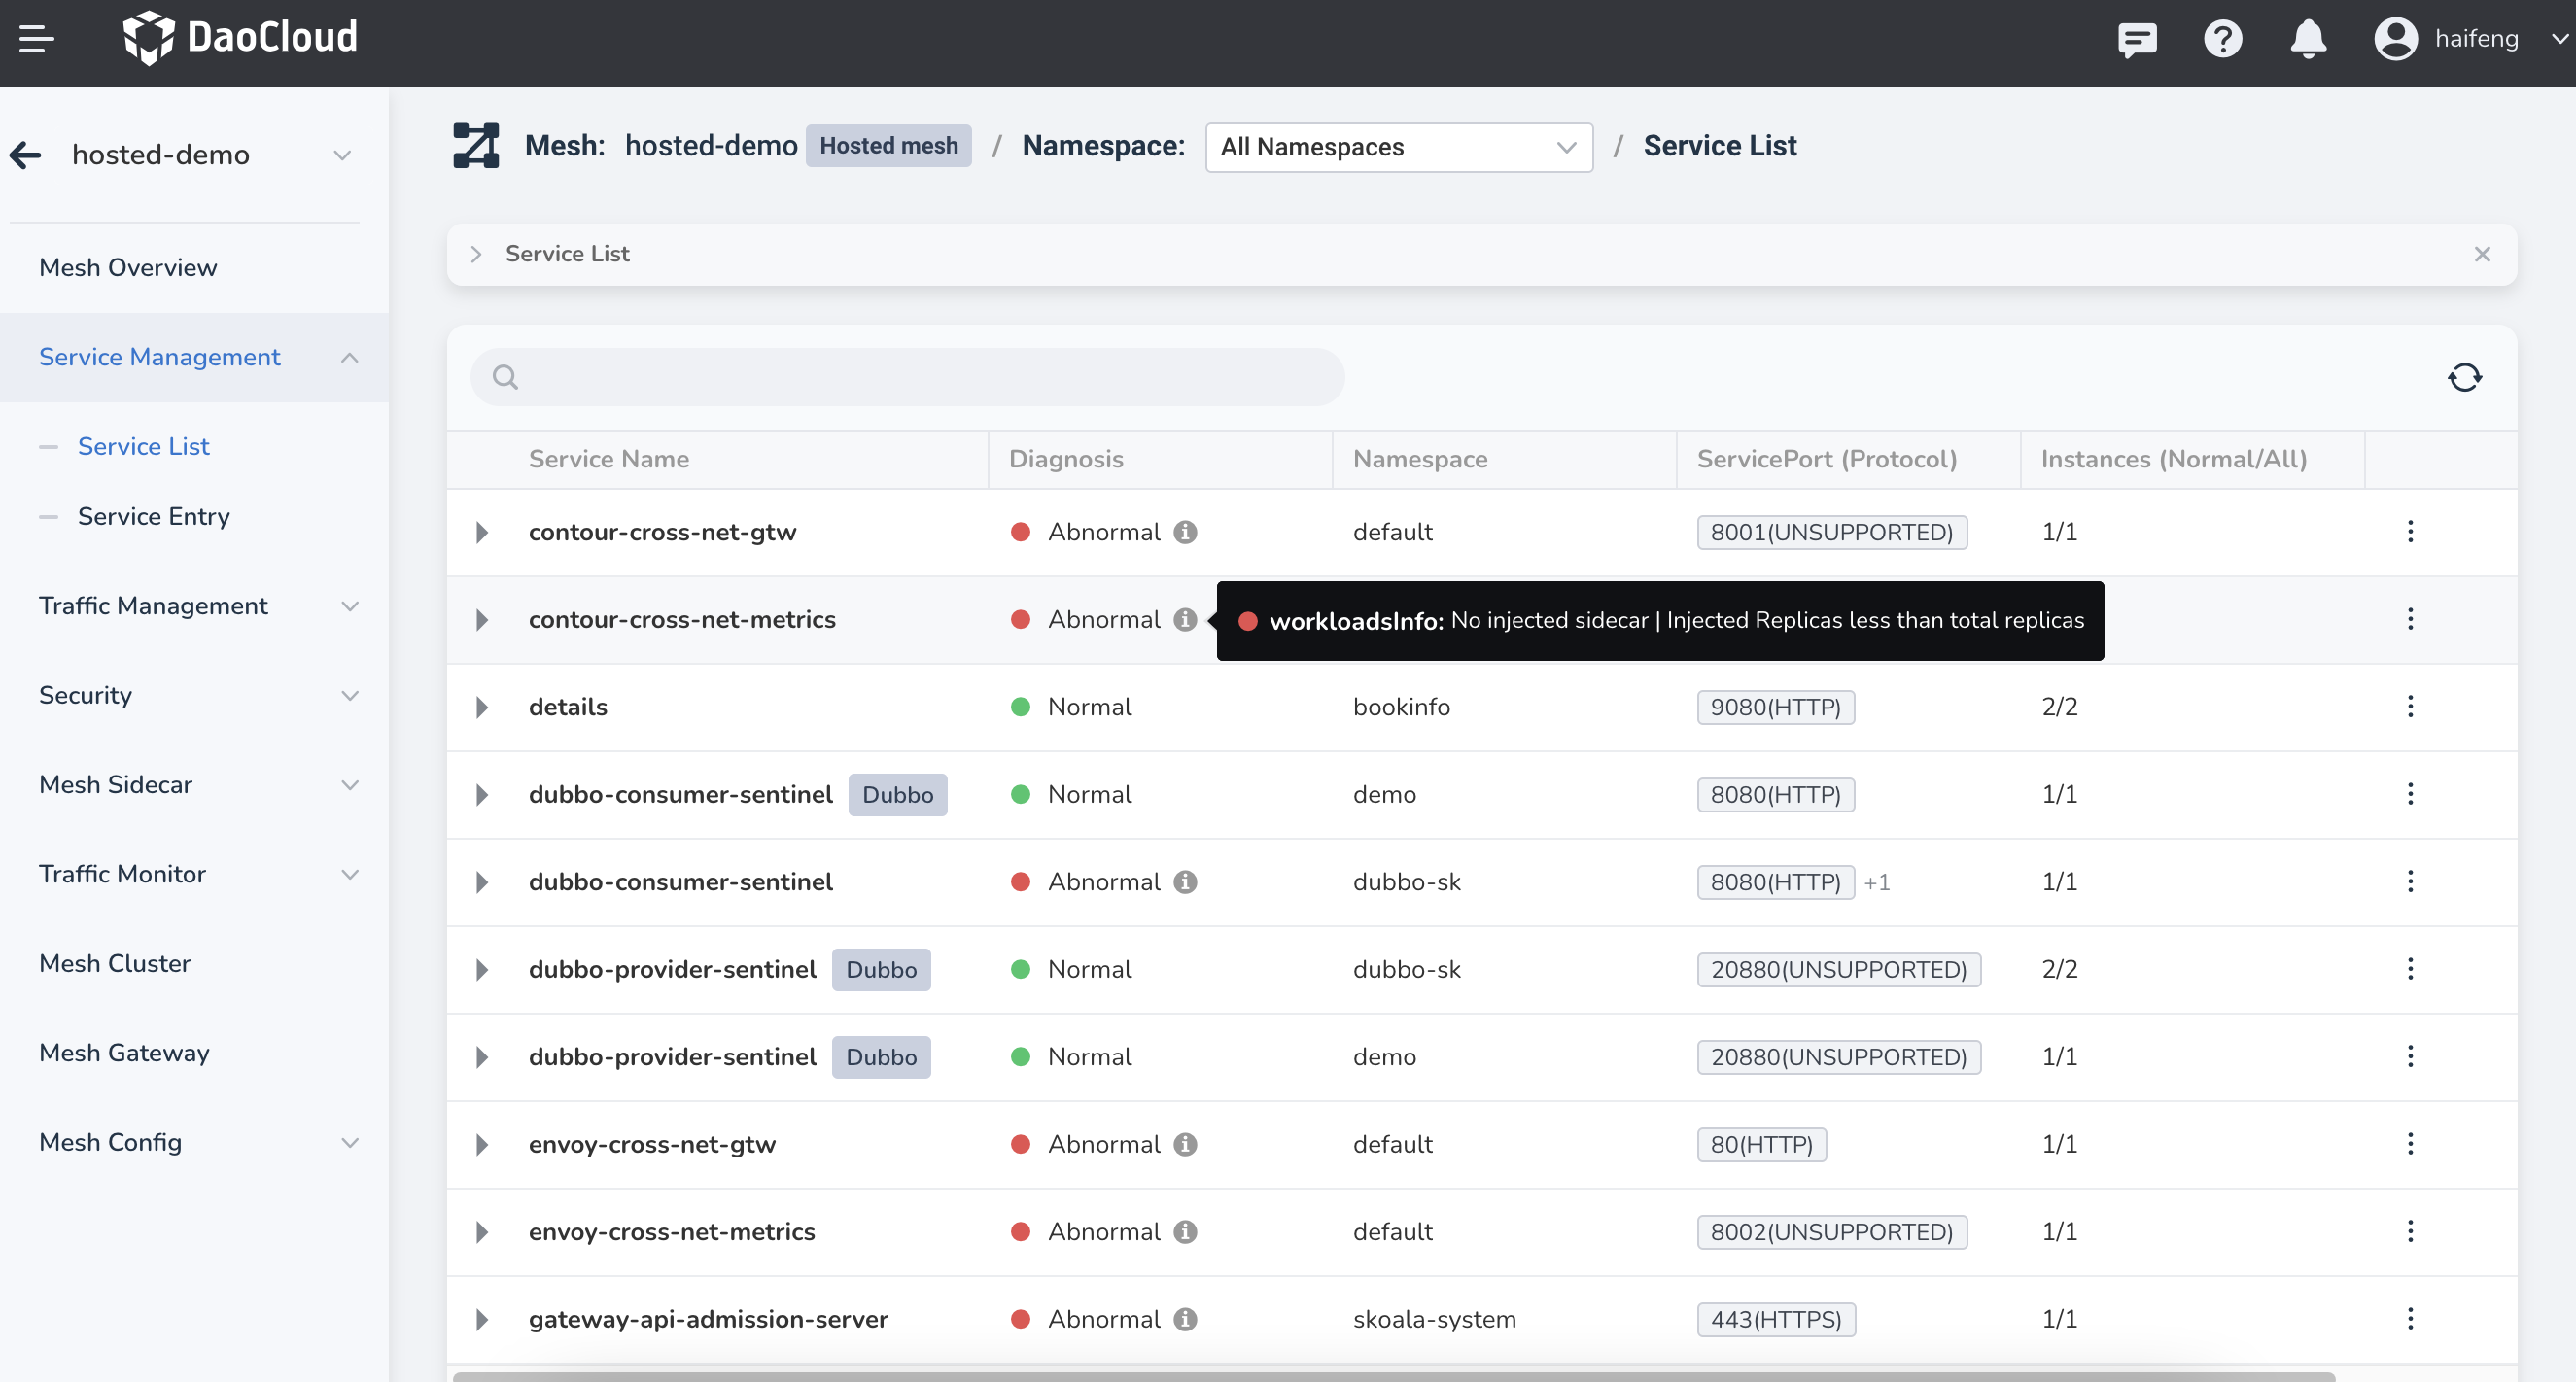Open actions menu for demo dubbo-provider-sentinel row
2576x1382 pixels.
[x=2410, y=1057]
